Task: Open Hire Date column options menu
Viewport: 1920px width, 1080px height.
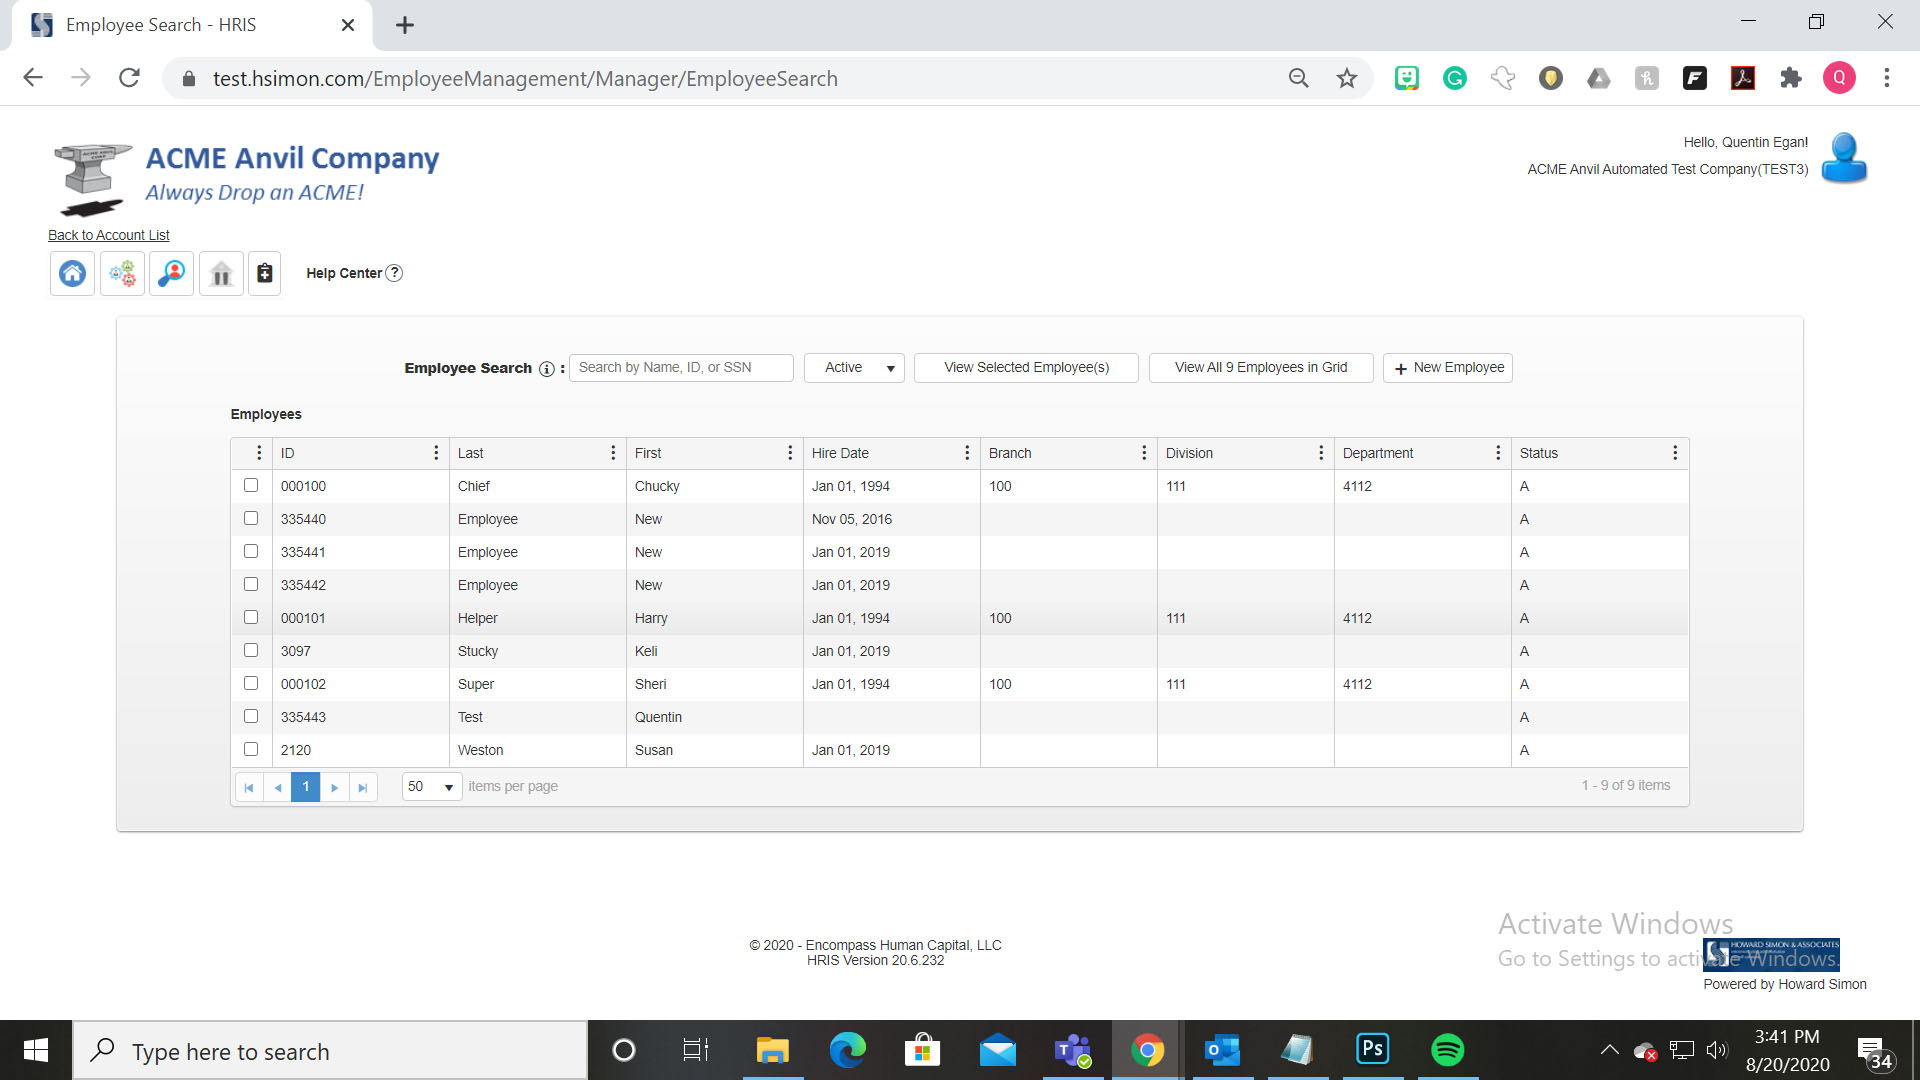Action: pos(967,453)
